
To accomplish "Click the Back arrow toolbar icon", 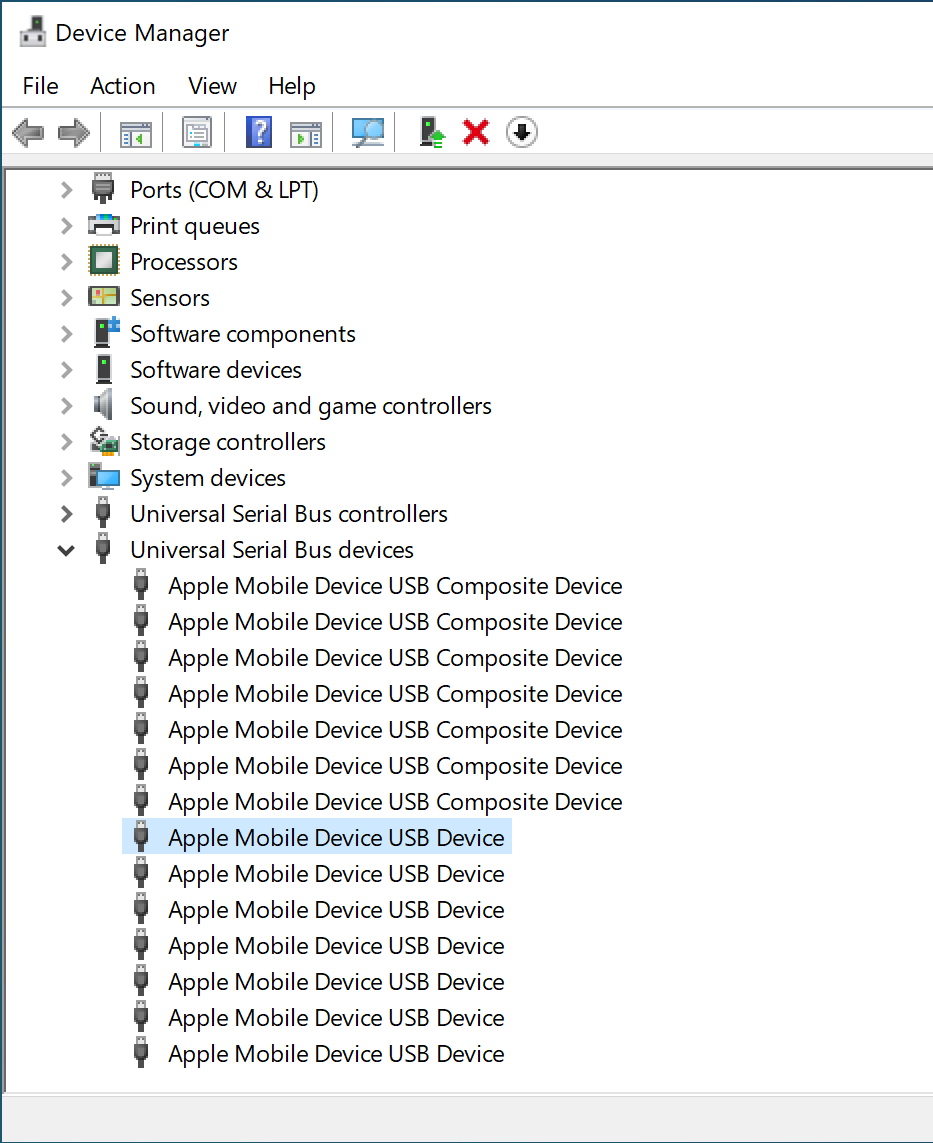I will (x=28, y=132).
